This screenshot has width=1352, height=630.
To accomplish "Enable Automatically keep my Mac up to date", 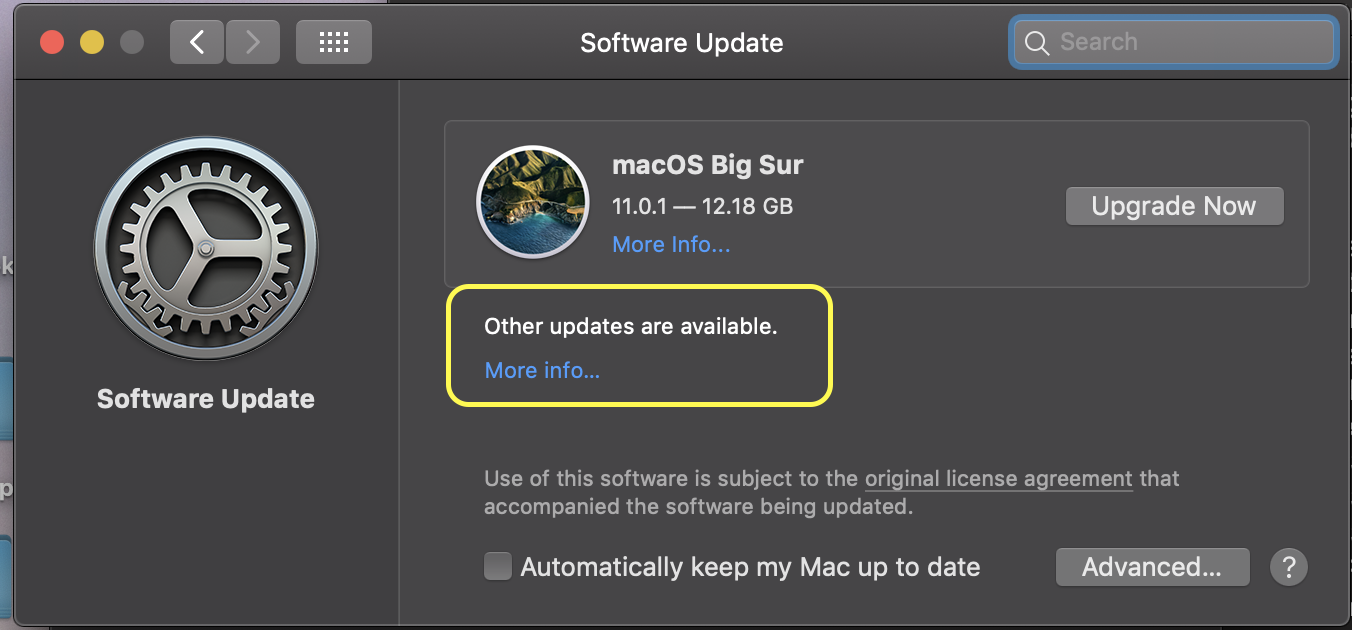I will (497, 567).
